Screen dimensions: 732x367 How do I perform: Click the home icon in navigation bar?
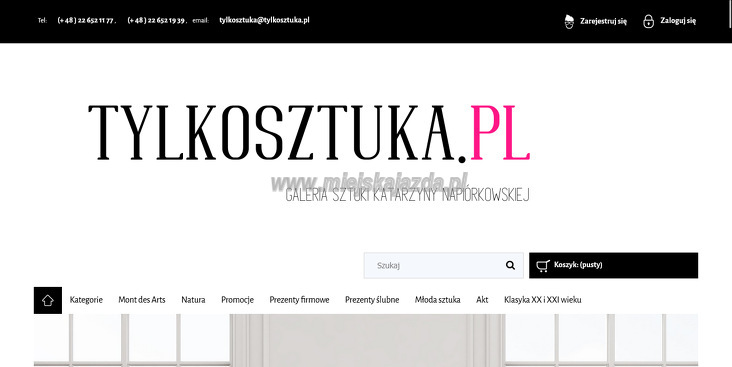pyautogui.click(x=48, y=300)
